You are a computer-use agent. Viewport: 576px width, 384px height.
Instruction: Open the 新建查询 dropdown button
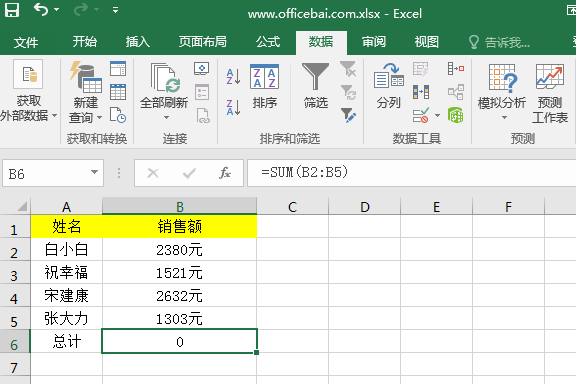[x=86, y=92]
